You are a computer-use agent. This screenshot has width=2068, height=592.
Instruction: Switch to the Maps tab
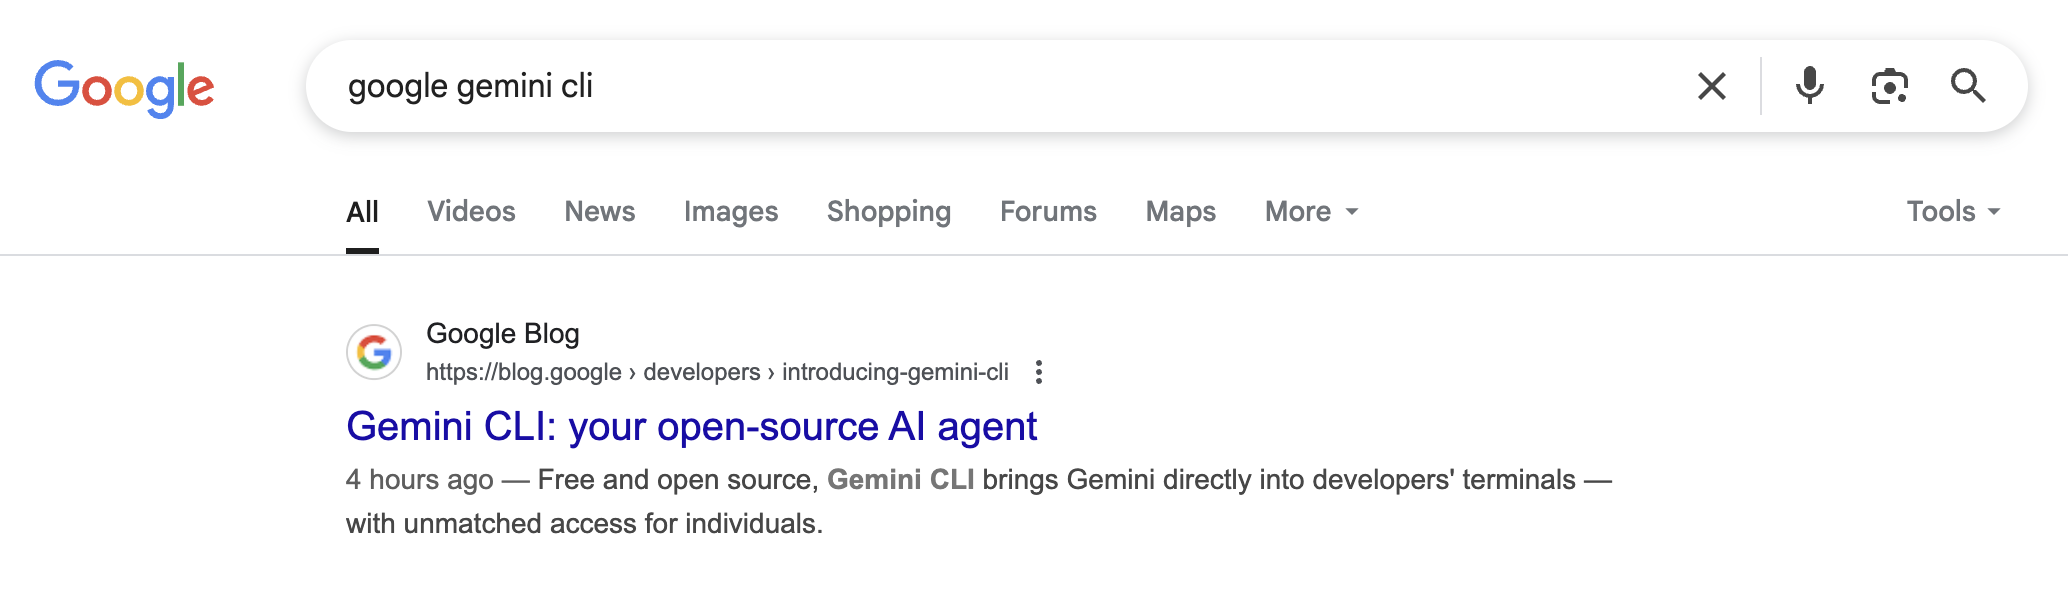pyautogui.click(x=1180, y=212)
